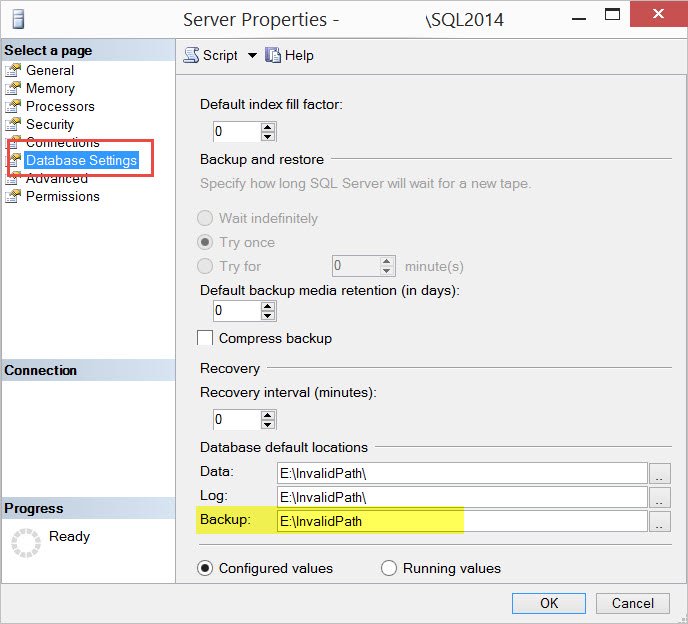Click the Help book icon
Viewport: 688px width, 624px height.
click(x=272, y=55)
